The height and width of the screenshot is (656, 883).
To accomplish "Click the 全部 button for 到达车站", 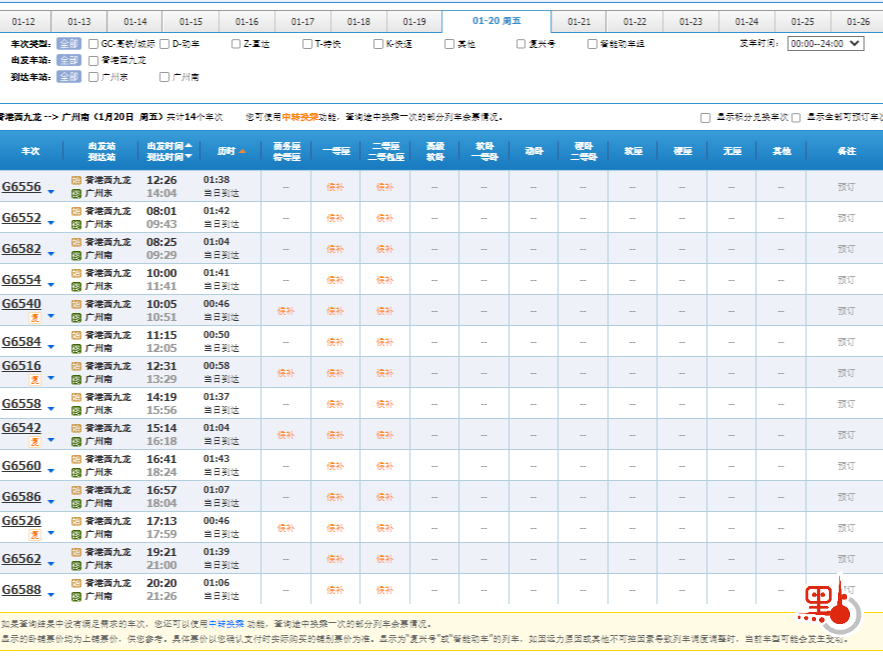I will point(69,77).
